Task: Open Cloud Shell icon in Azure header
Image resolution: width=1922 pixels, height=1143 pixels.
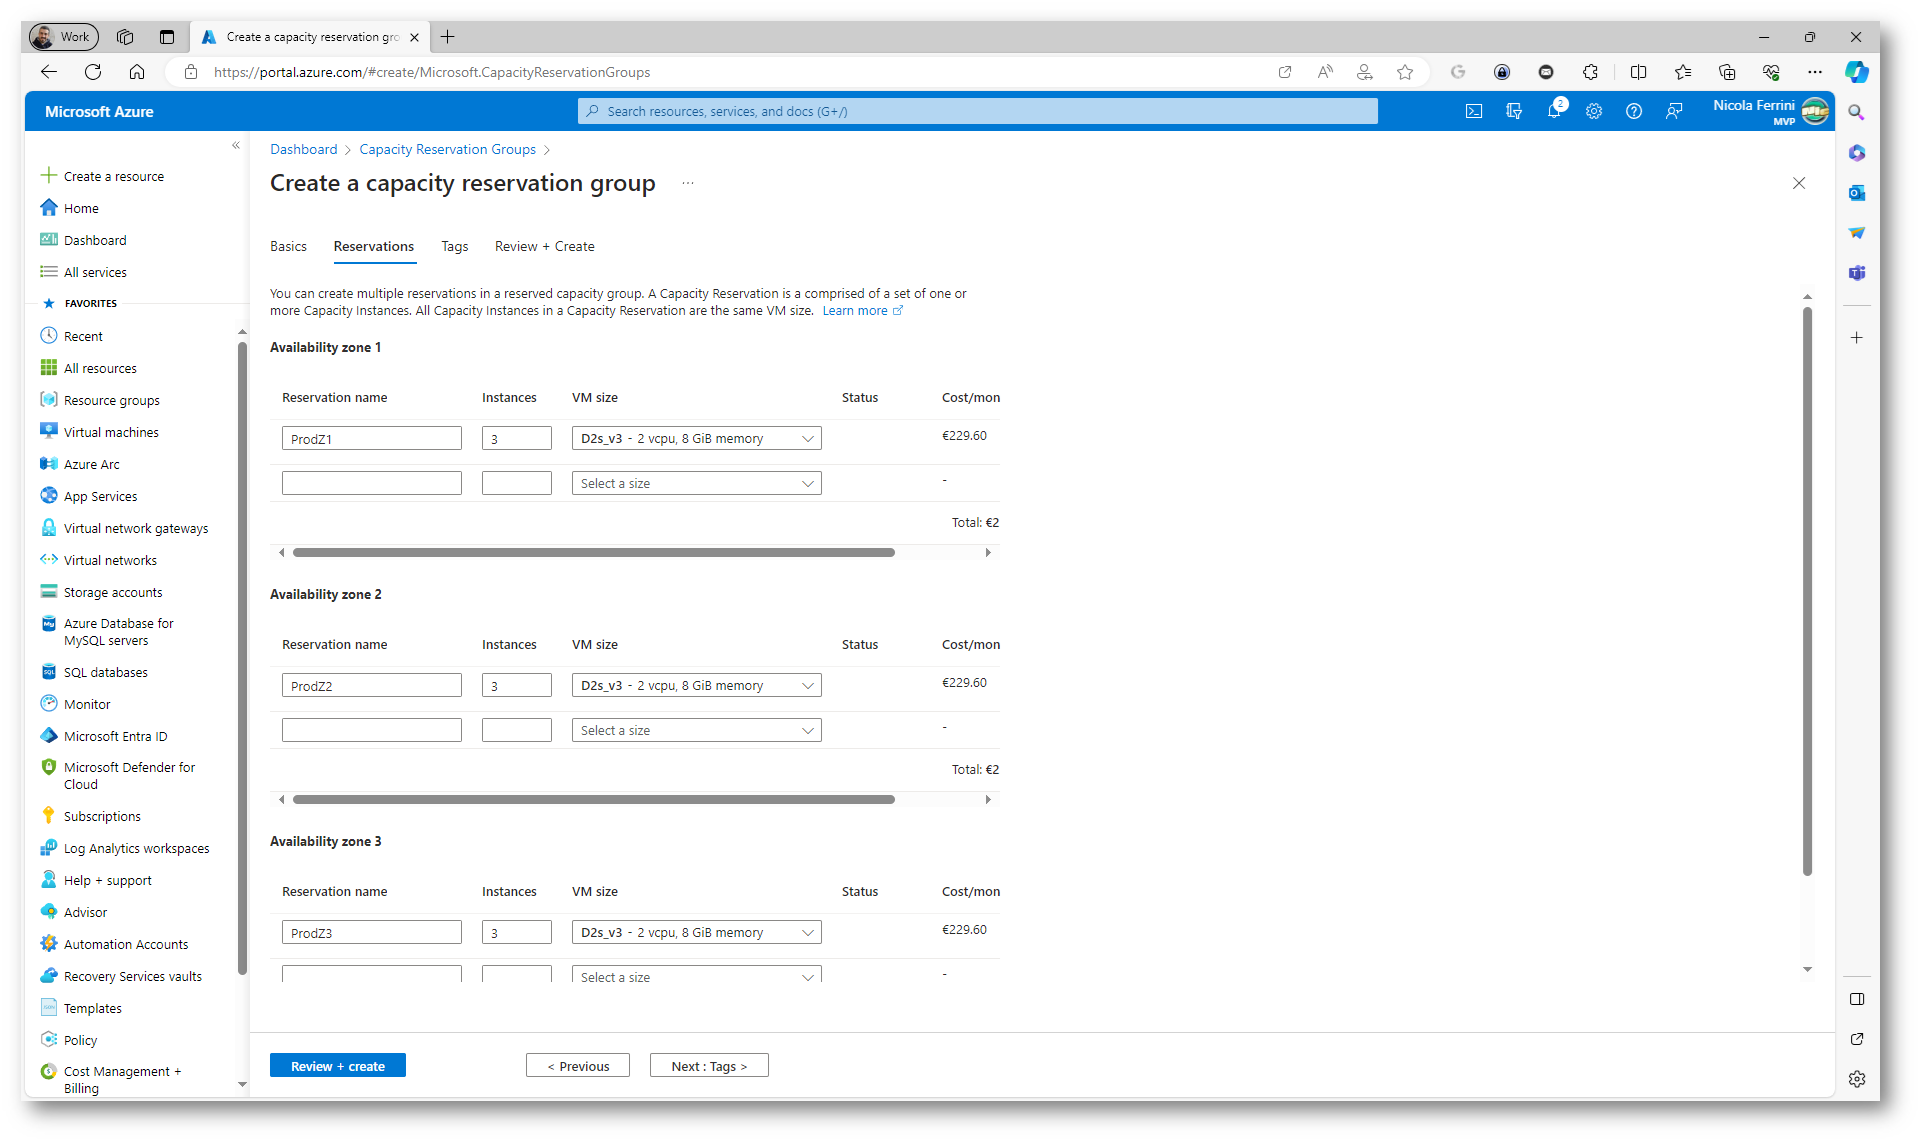Action: (x=1474, y=112)
